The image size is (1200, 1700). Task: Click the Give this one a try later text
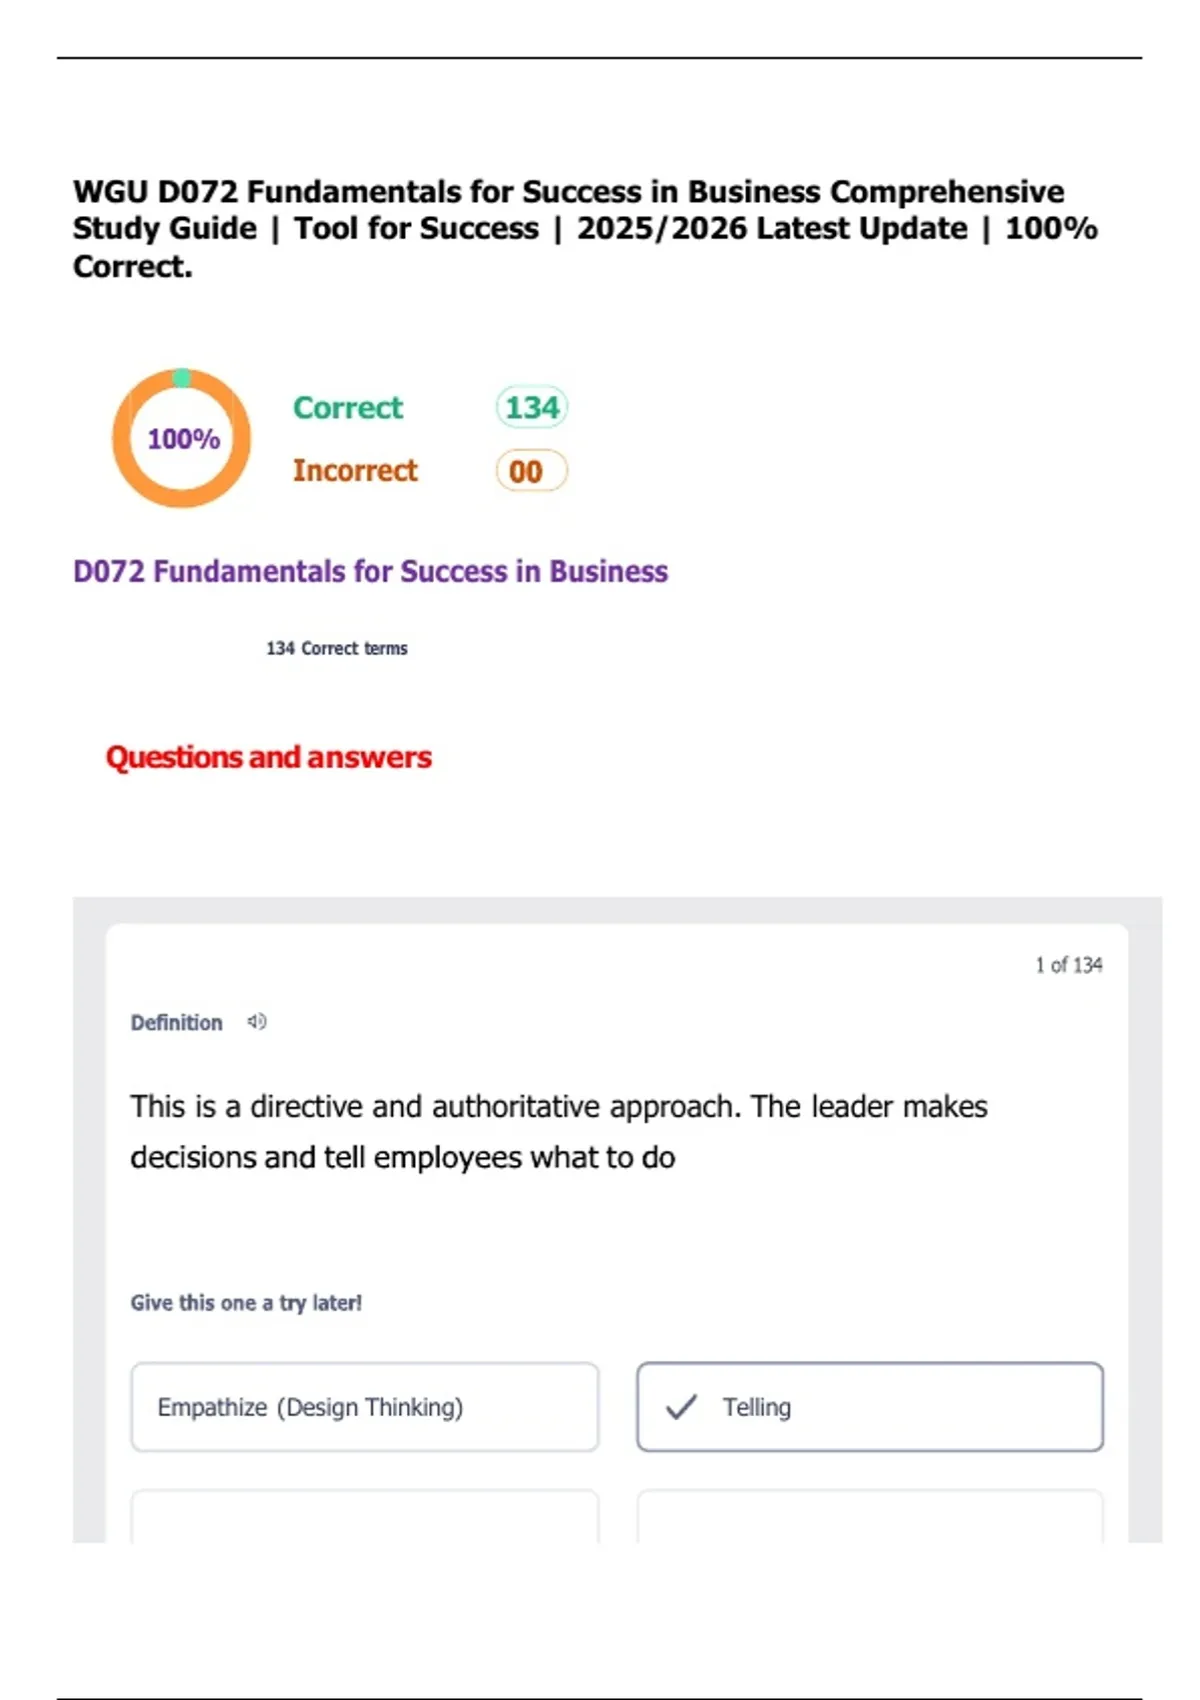point(246,1303)
